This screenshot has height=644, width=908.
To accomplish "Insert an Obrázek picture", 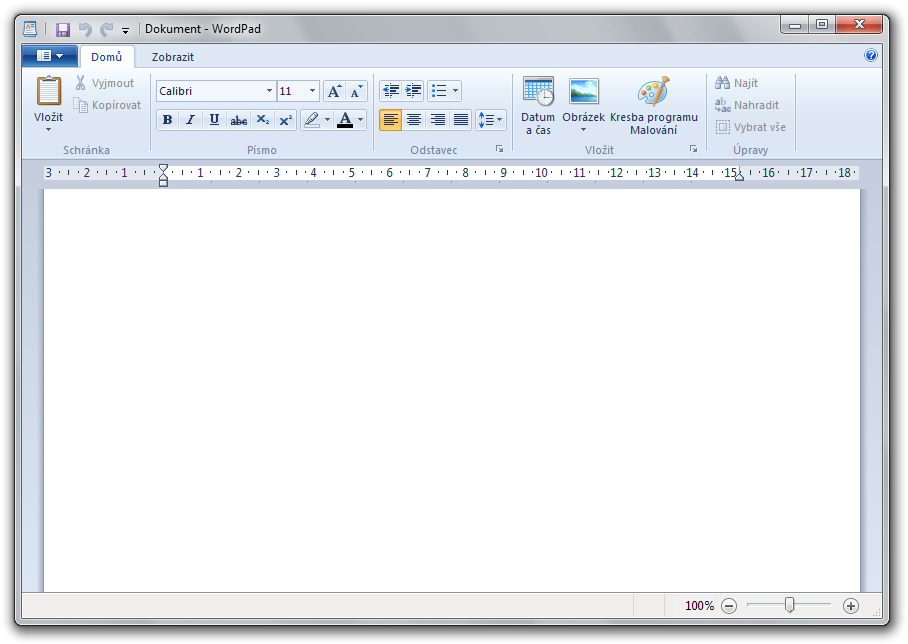I will [x=584, y=98].
